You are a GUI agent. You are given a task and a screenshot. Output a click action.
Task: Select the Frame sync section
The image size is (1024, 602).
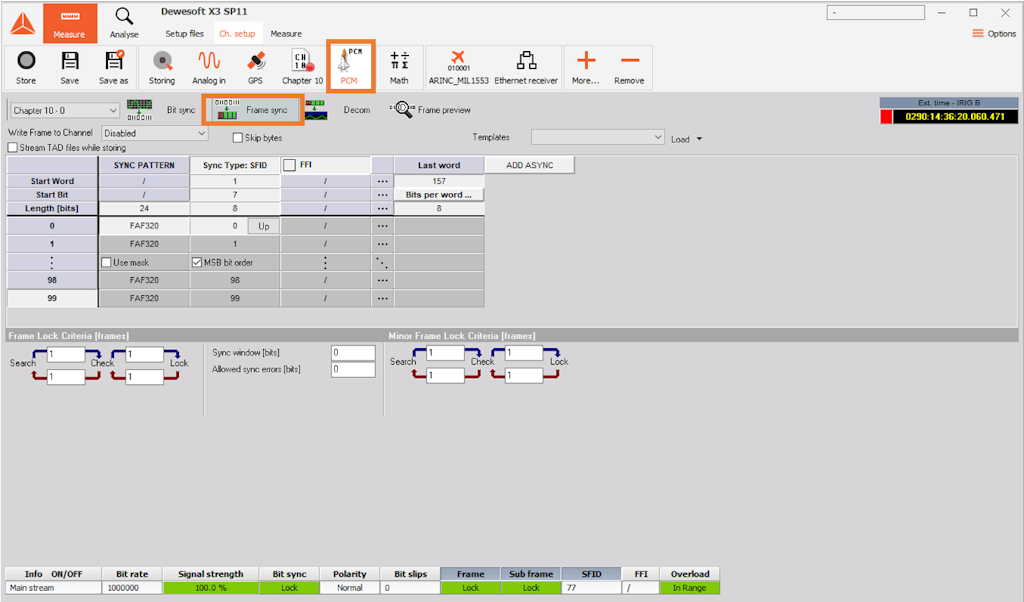tap(252, 110)
